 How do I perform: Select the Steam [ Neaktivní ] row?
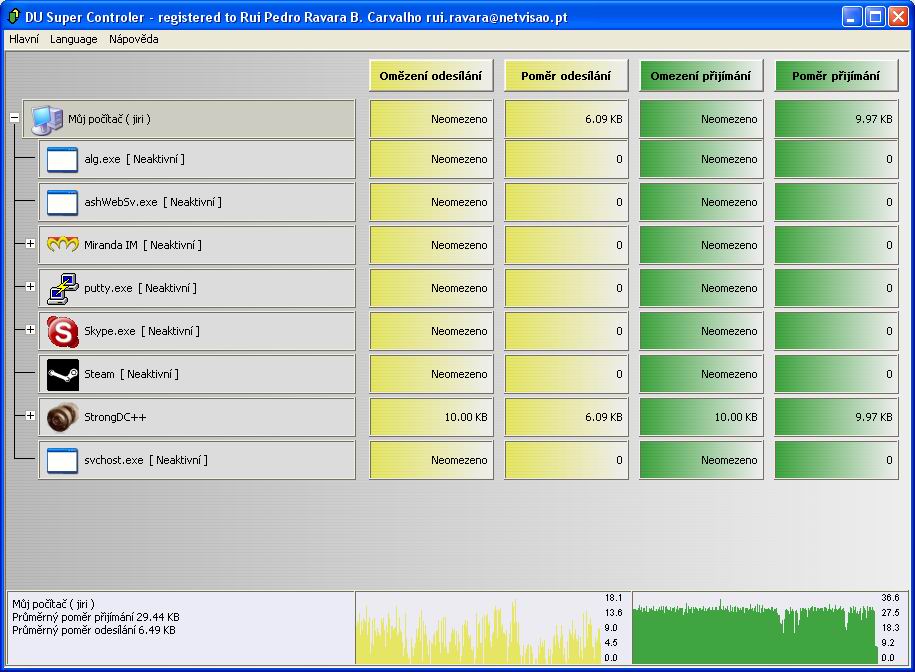point(197,374)
